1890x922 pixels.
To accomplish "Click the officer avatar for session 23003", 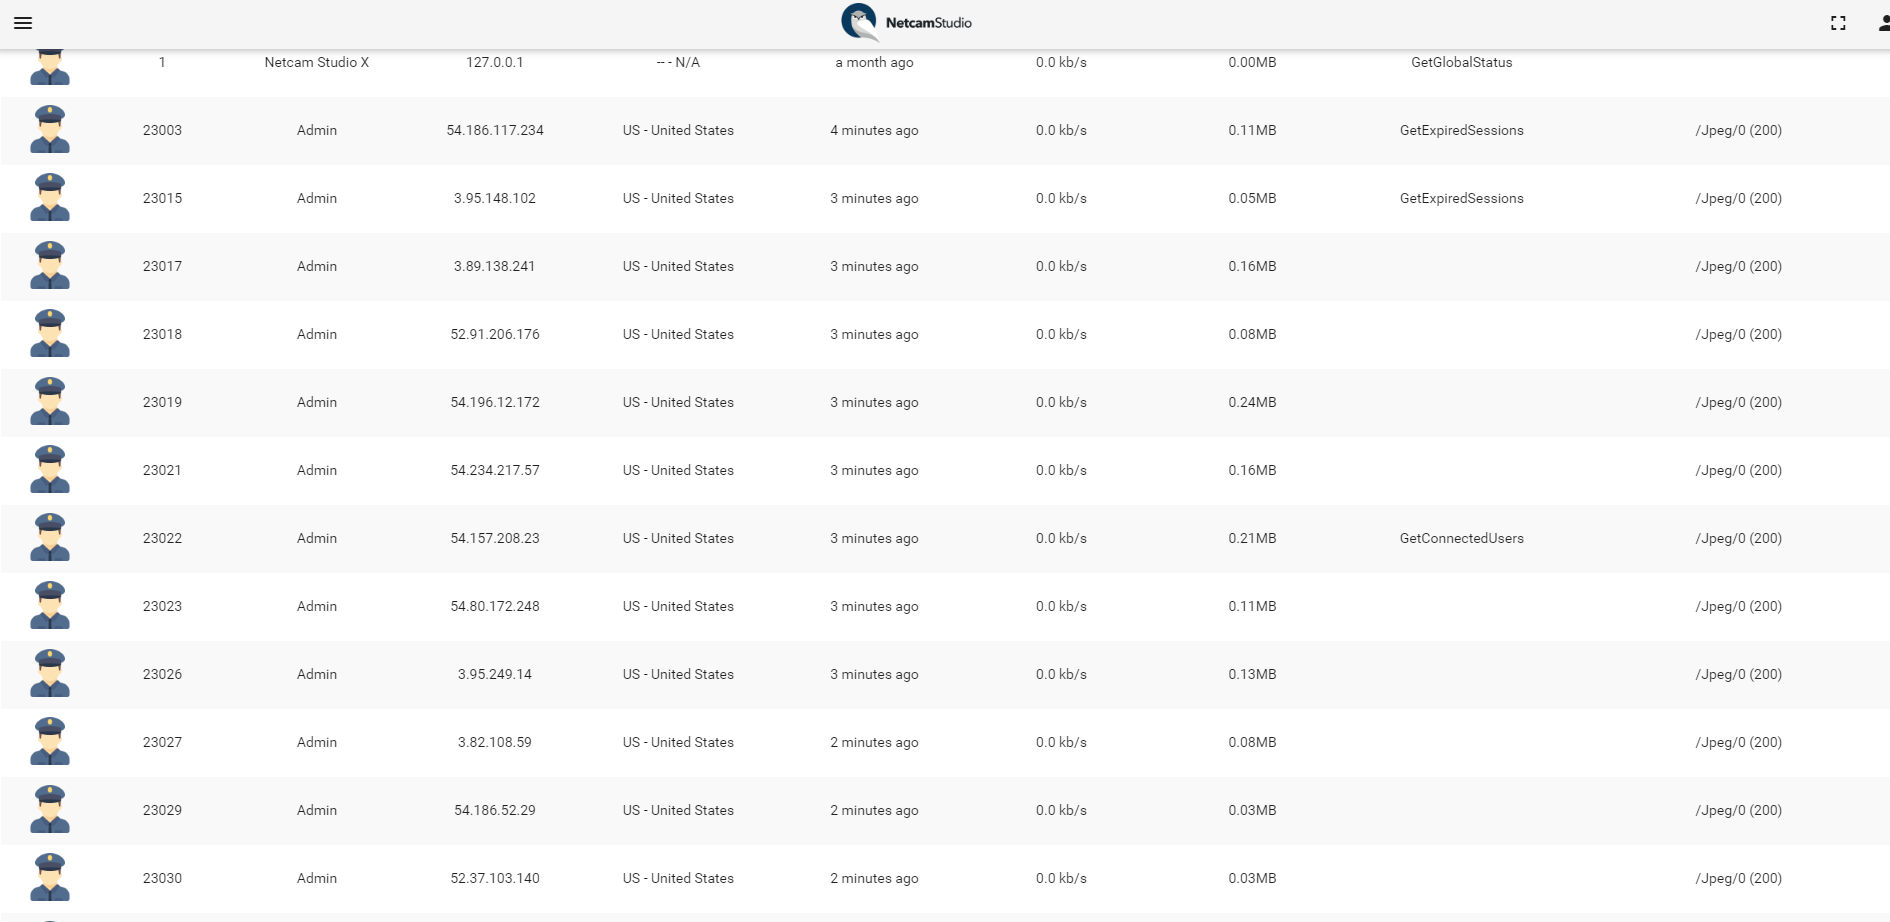I will [50, 130].
